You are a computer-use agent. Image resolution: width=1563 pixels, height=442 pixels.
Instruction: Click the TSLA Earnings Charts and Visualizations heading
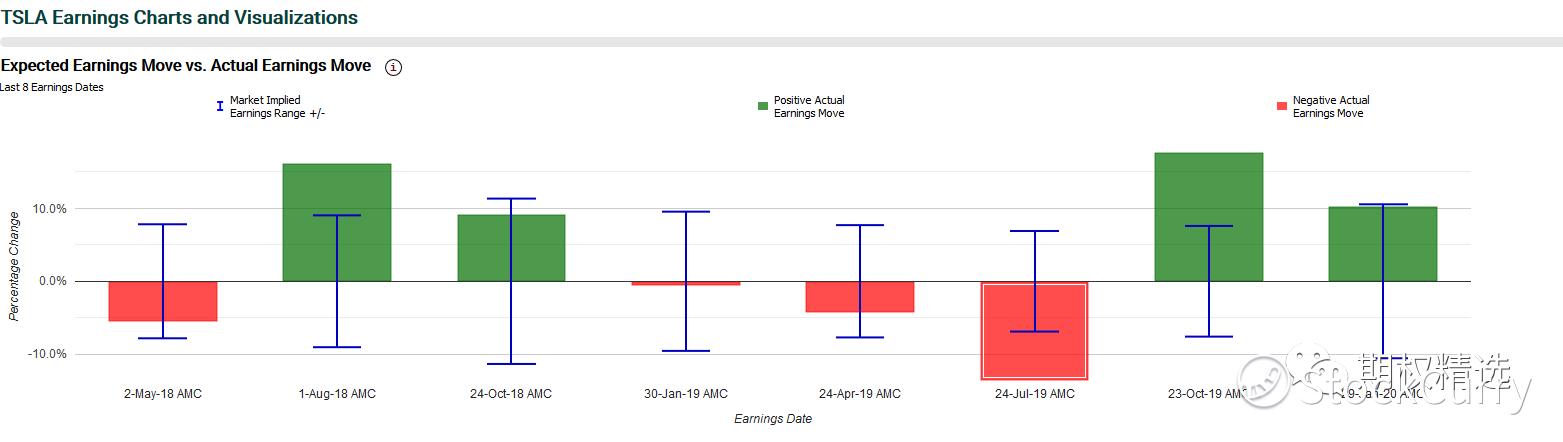pyautogui.click(x=180, y=18)
